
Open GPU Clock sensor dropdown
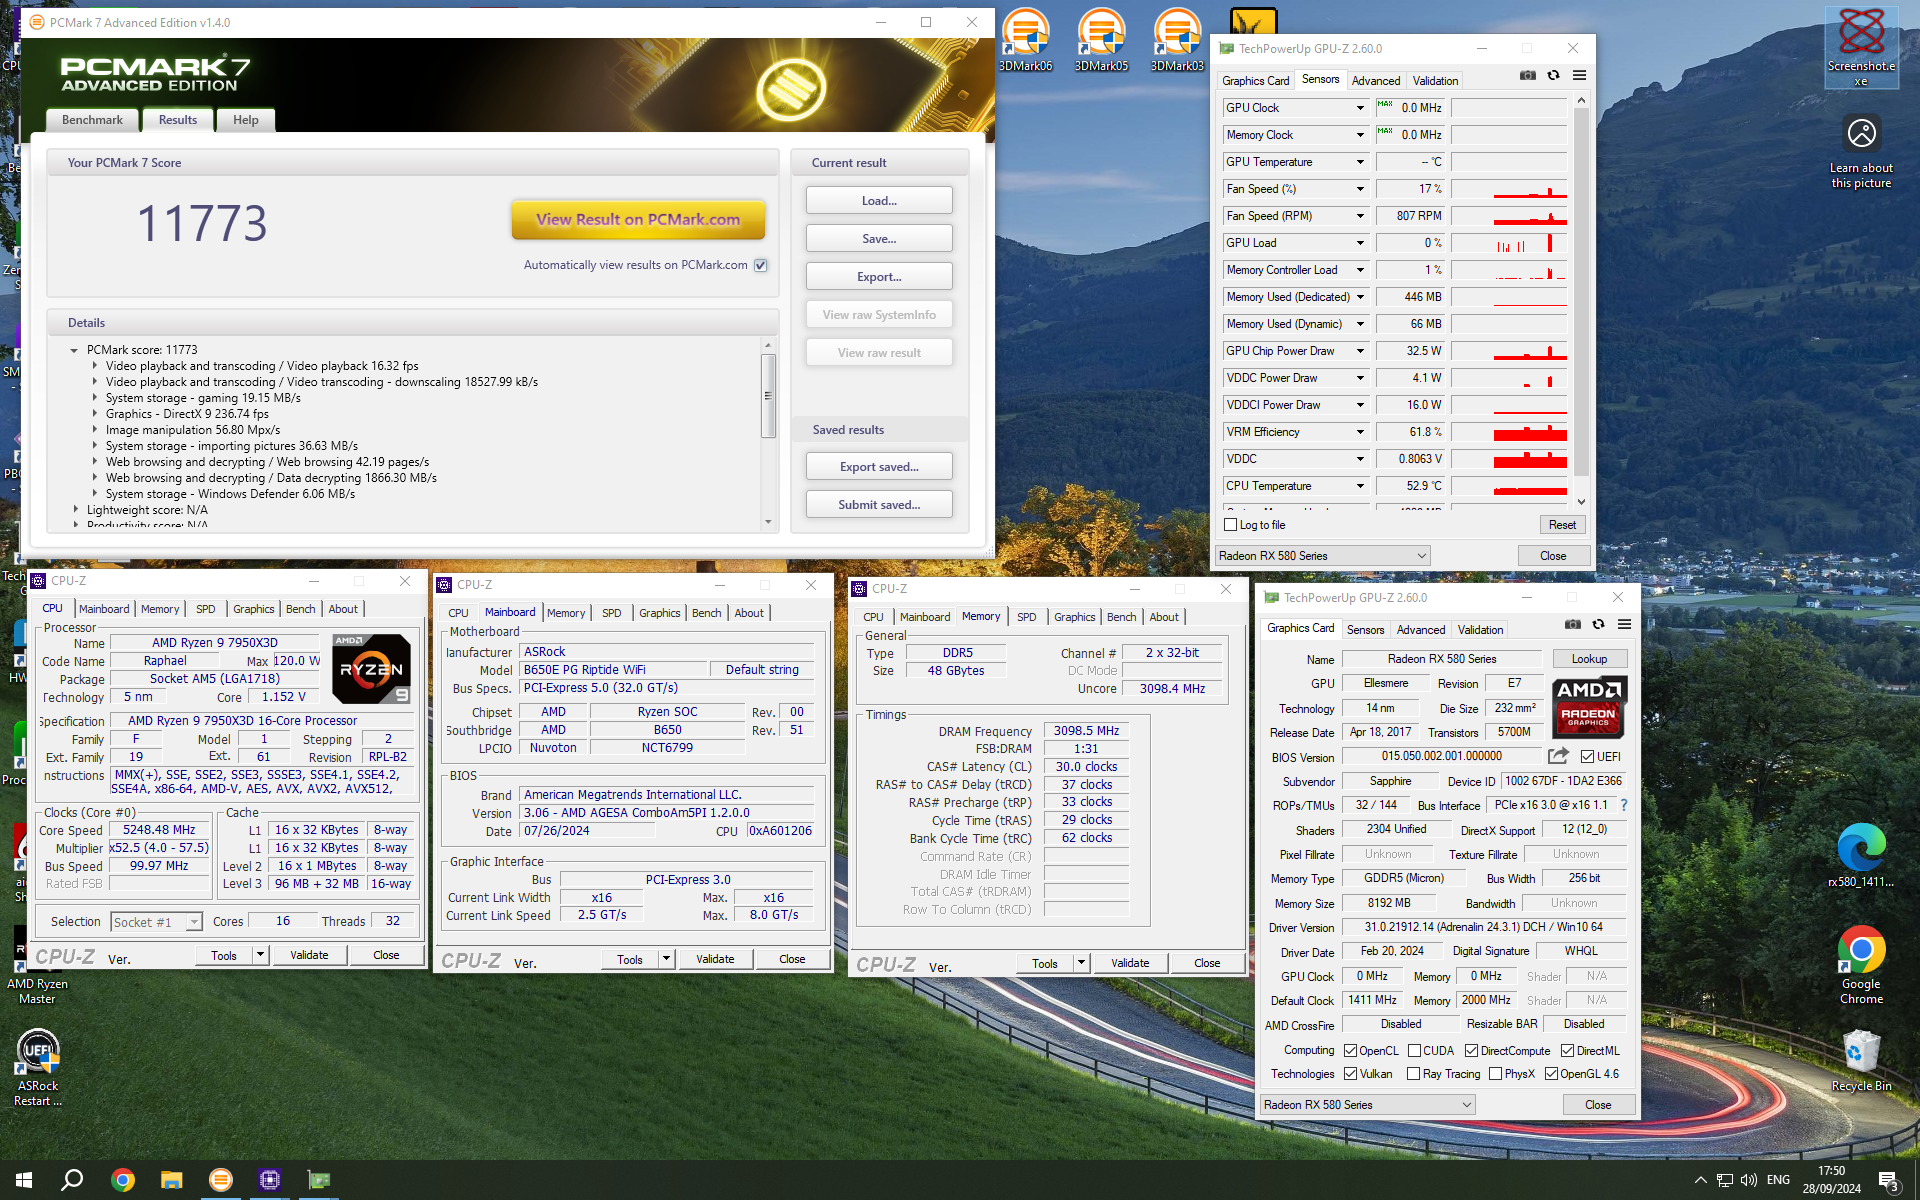click(1360, 108)
